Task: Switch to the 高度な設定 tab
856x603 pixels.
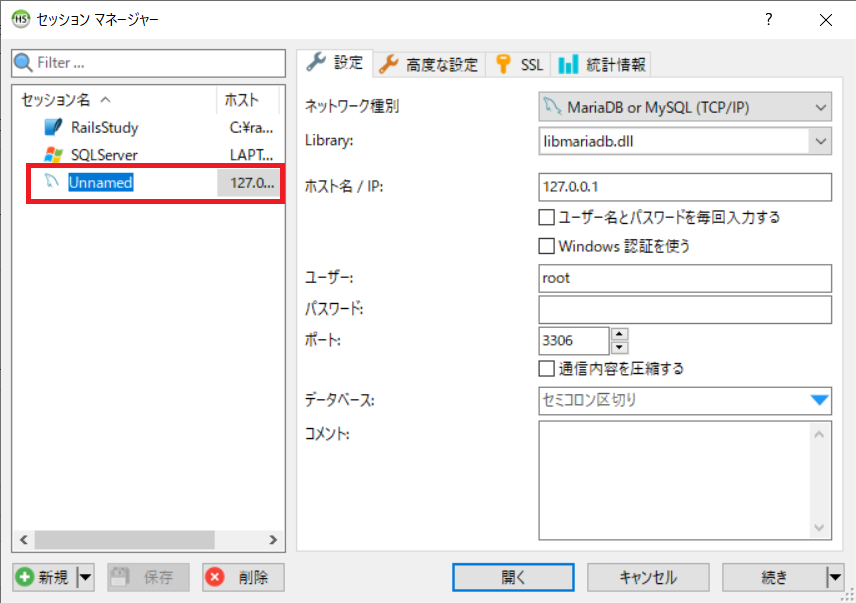Action: pos(429,65)
